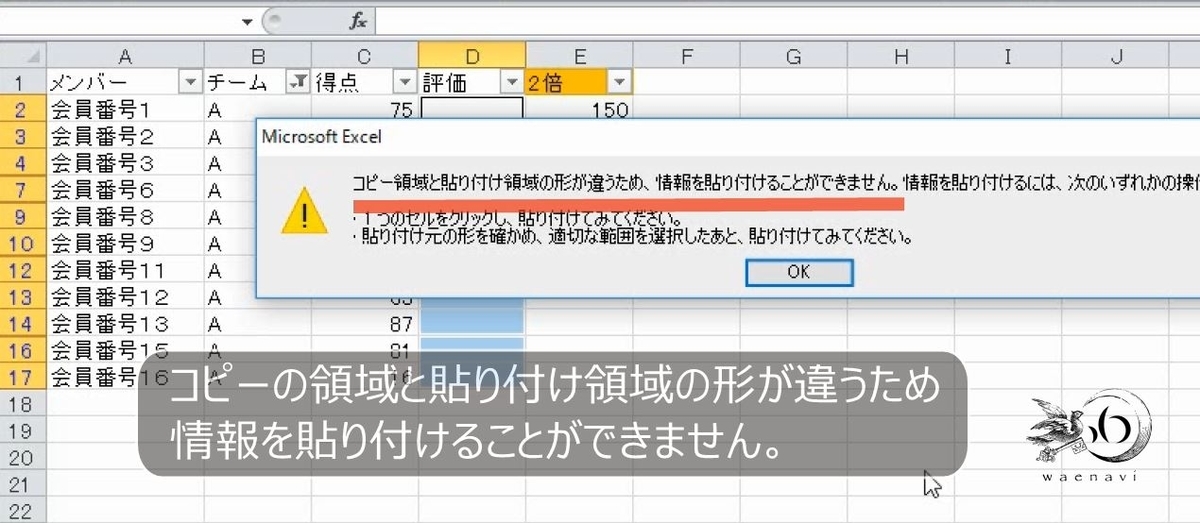
Task: Click cell 会員番号8
Action: click(x=125, y=216)
